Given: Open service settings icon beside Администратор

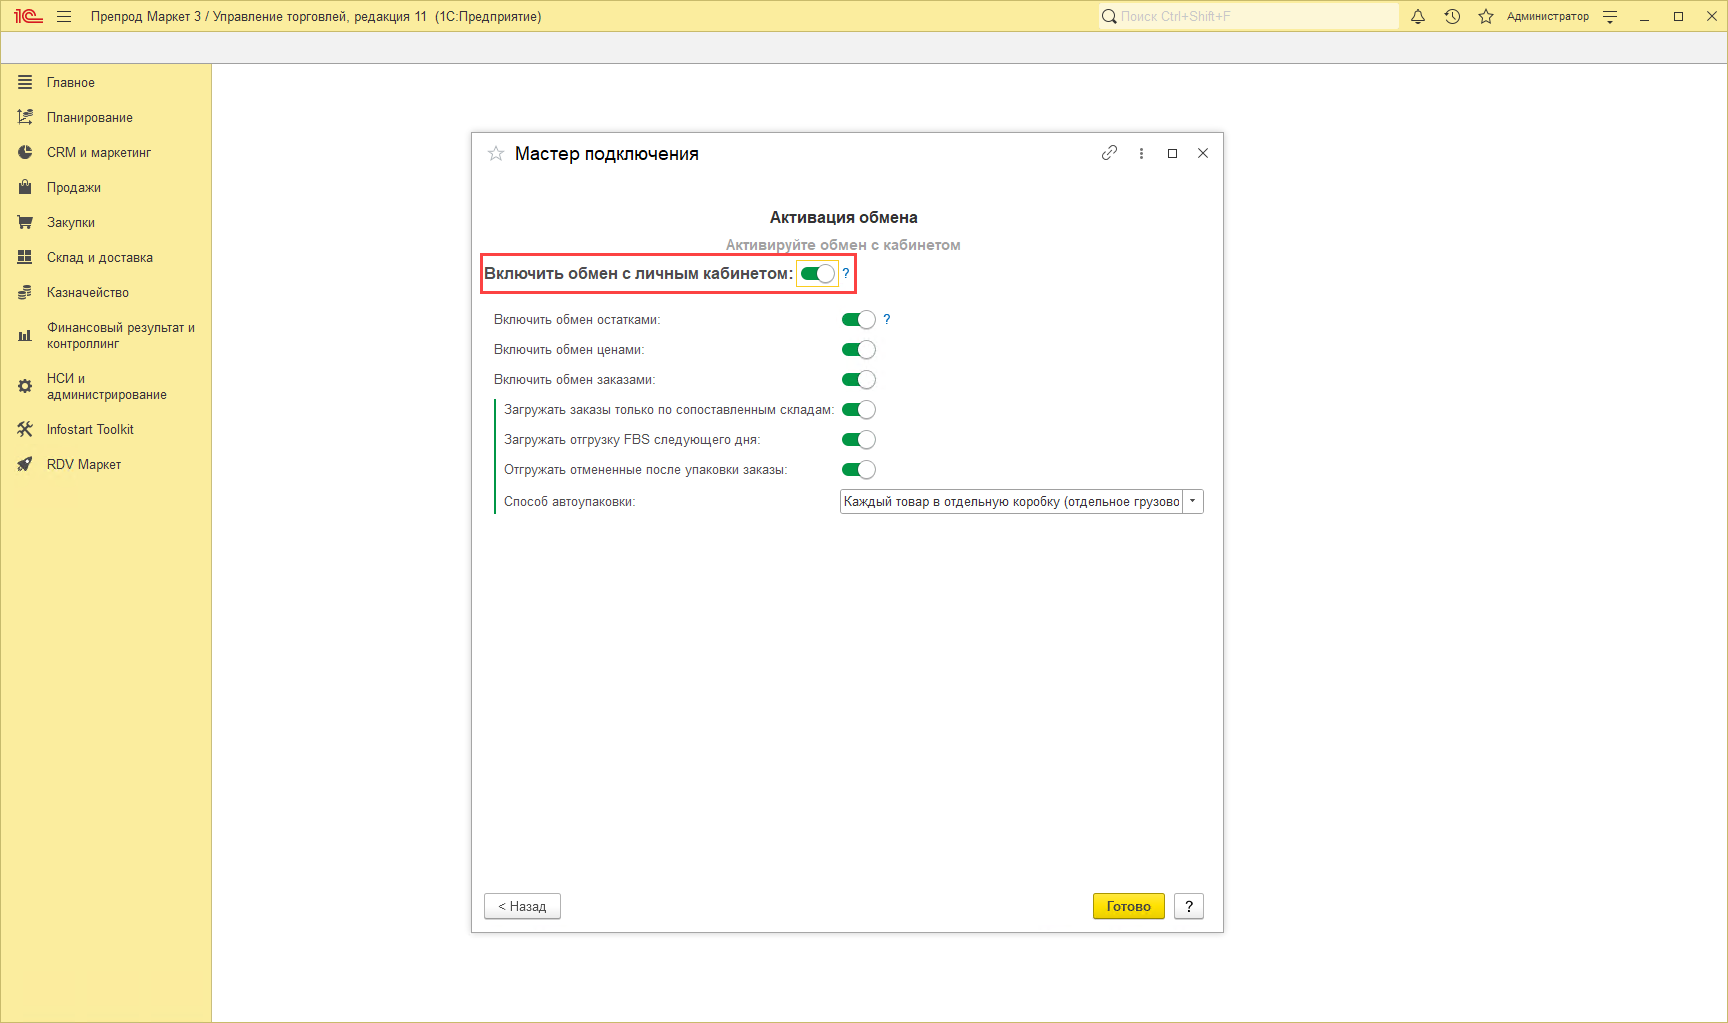Looking at the screenshot, I should 1610,16.
